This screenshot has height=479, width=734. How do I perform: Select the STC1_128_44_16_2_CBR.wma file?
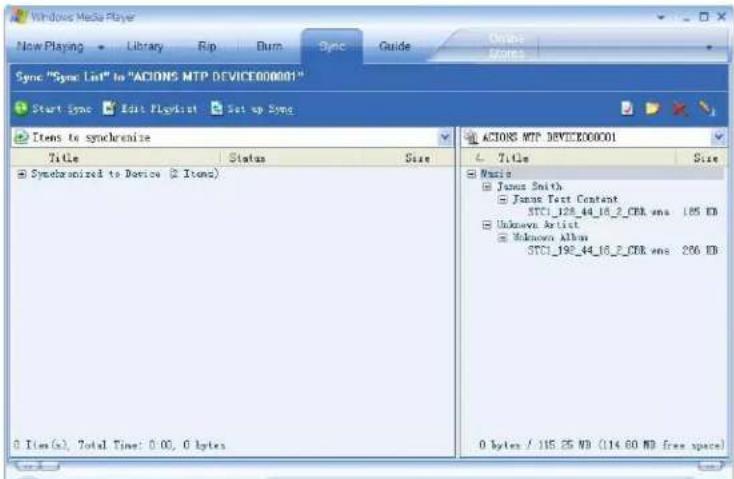(598, 212)
